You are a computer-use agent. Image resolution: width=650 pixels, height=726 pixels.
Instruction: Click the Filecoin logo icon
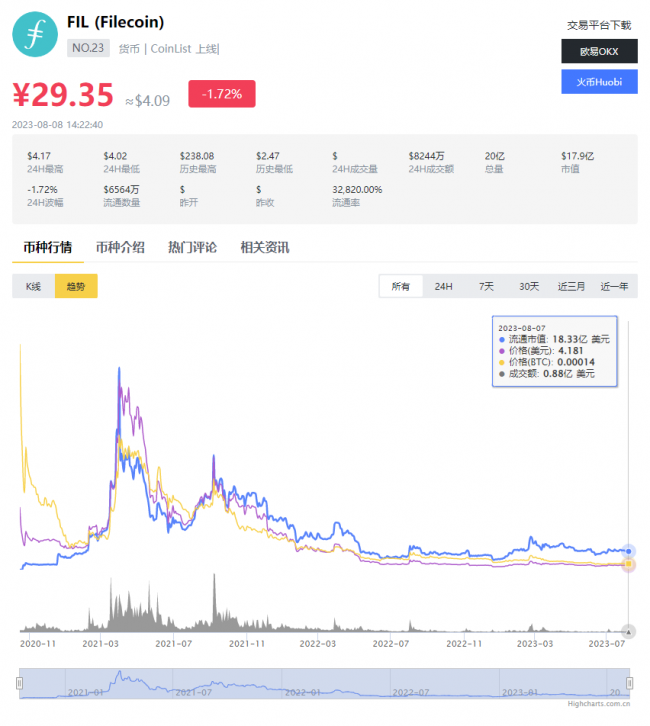tap(35, 35)
